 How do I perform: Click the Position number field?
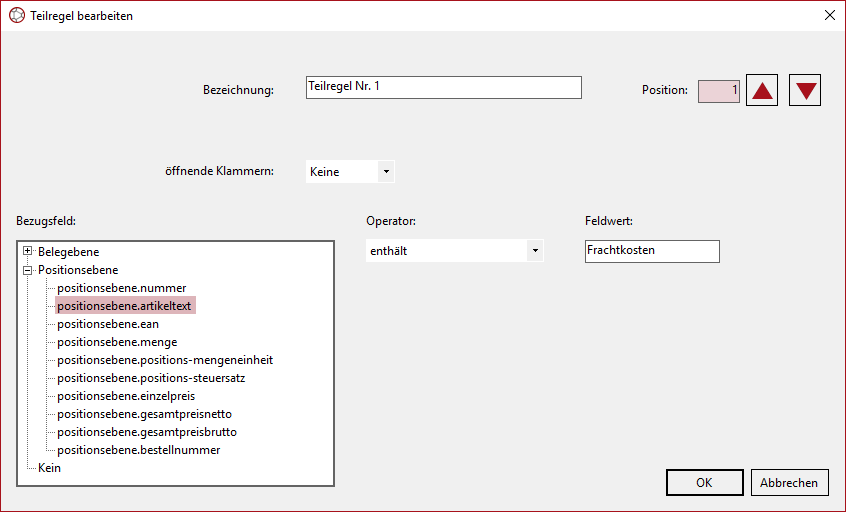pyautogui.click(x=718, y=91)
